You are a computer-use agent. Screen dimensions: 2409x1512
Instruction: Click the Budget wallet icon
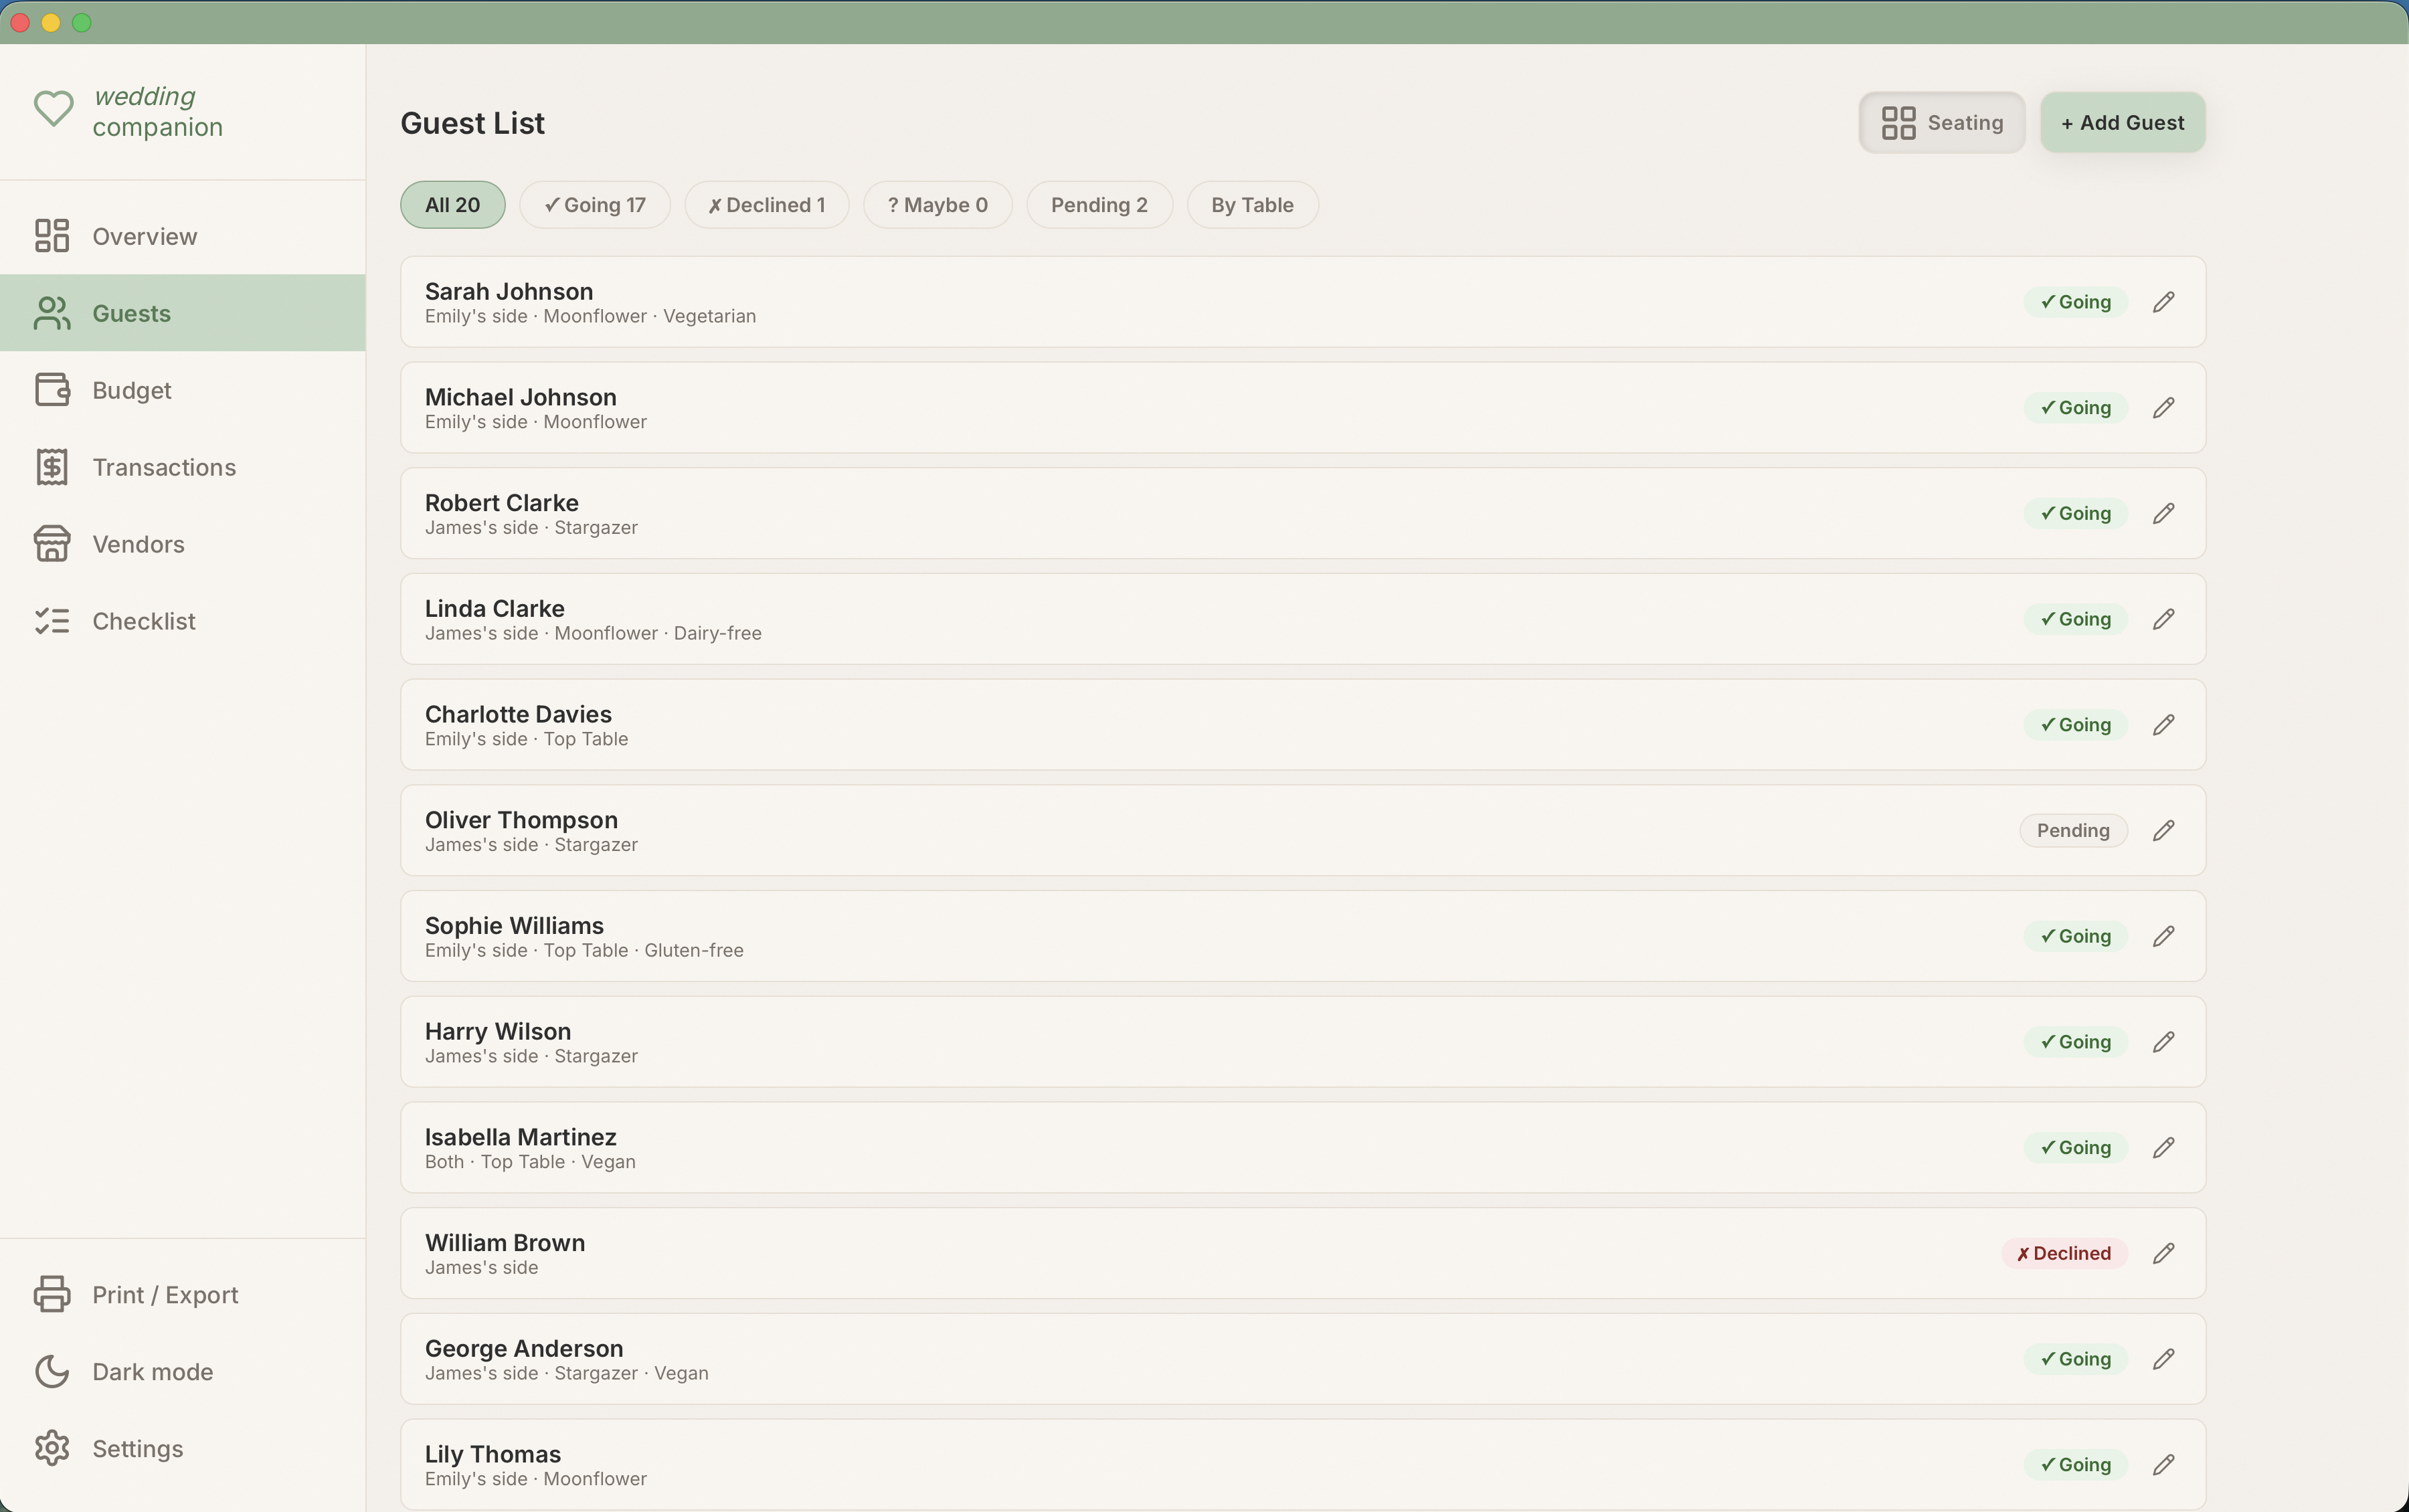pyautogui.click(x=52, y=390)
